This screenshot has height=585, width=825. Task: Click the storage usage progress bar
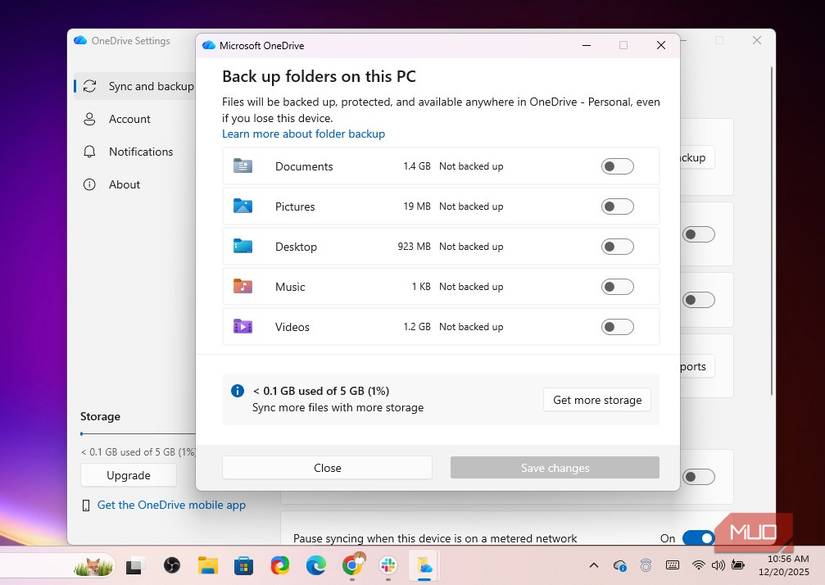click(130, 434)
